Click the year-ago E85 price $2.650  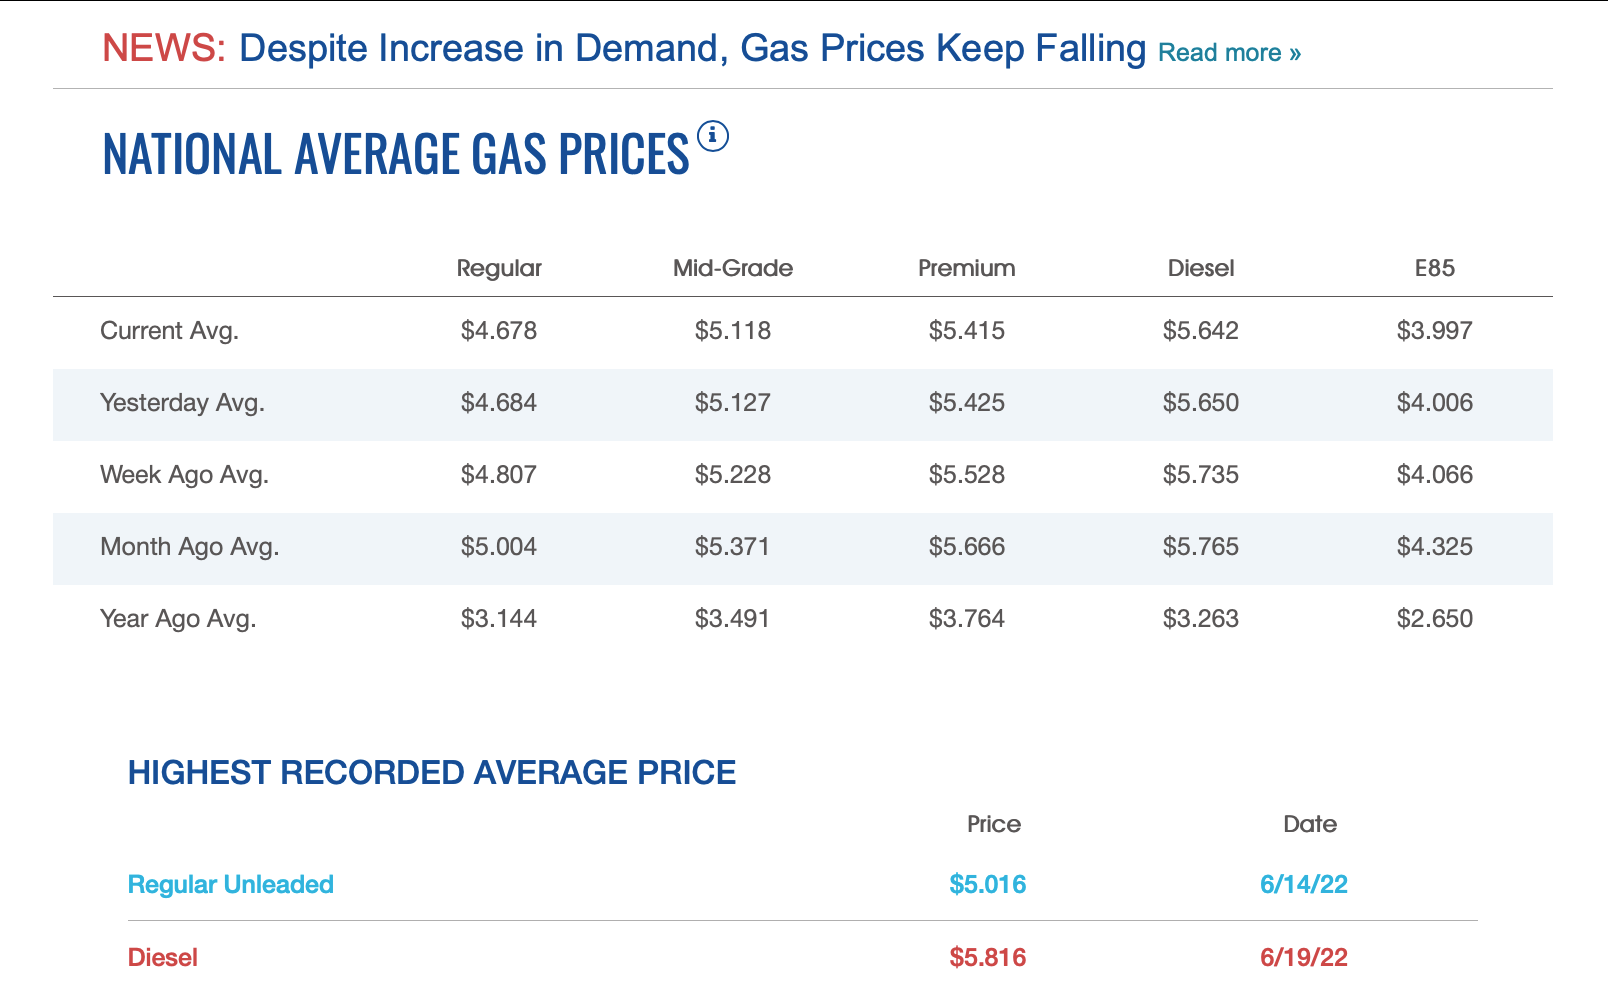tap(1434, 619)
